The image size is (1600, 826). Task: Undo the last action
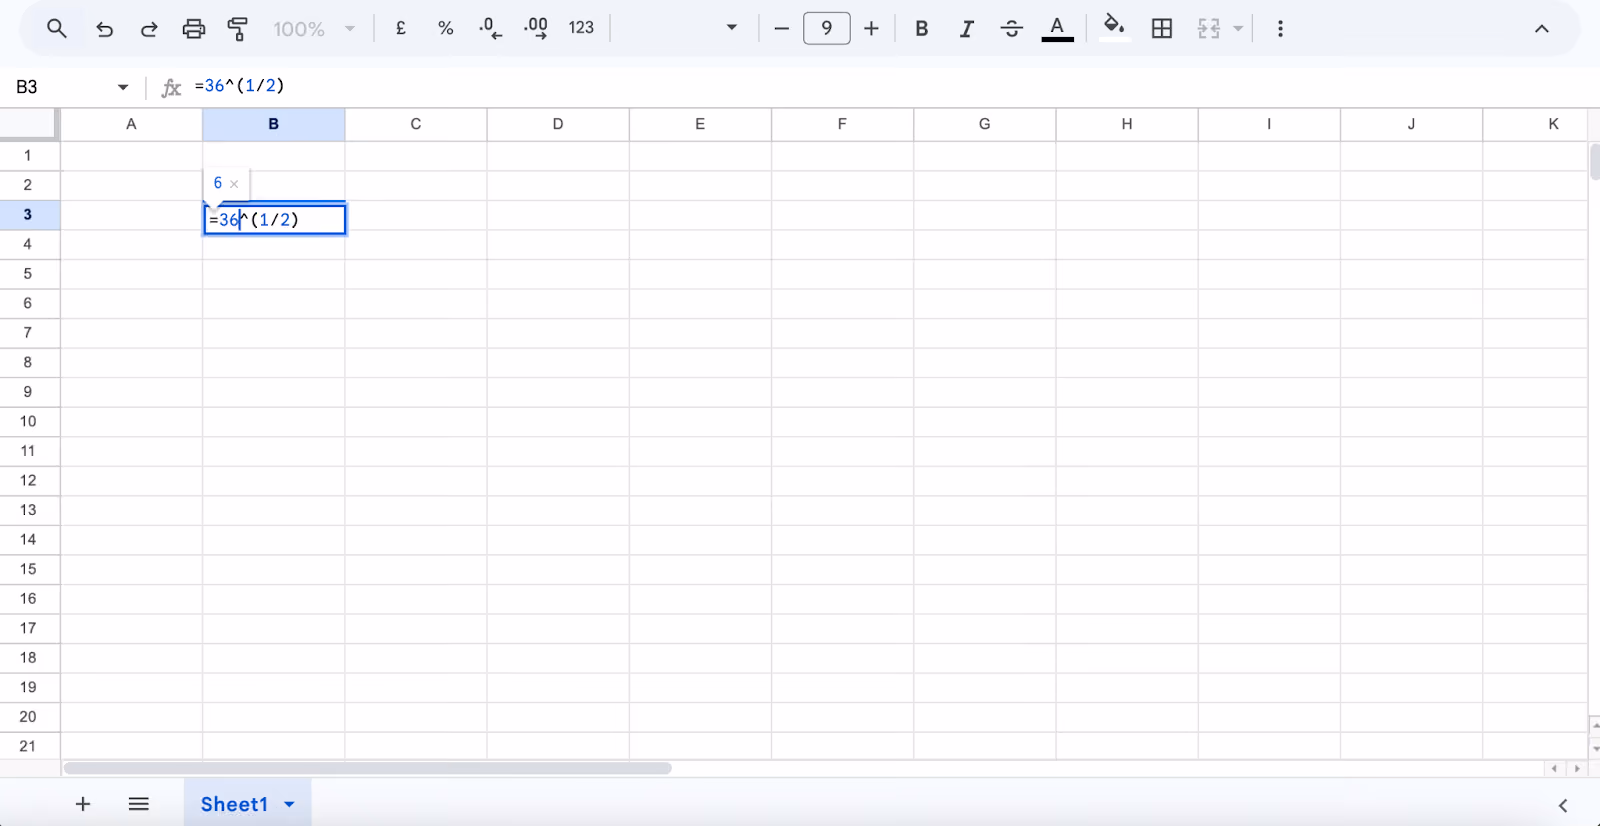[104, 29]
